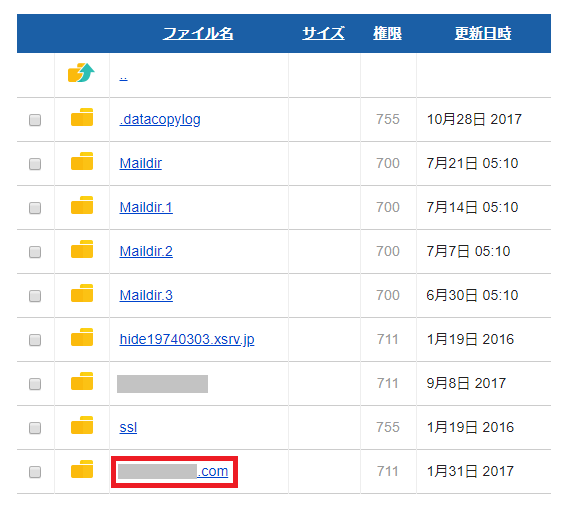Mark the checkbox for the ssl folder
The image size is (570, 510).
(x=35, y=428)
